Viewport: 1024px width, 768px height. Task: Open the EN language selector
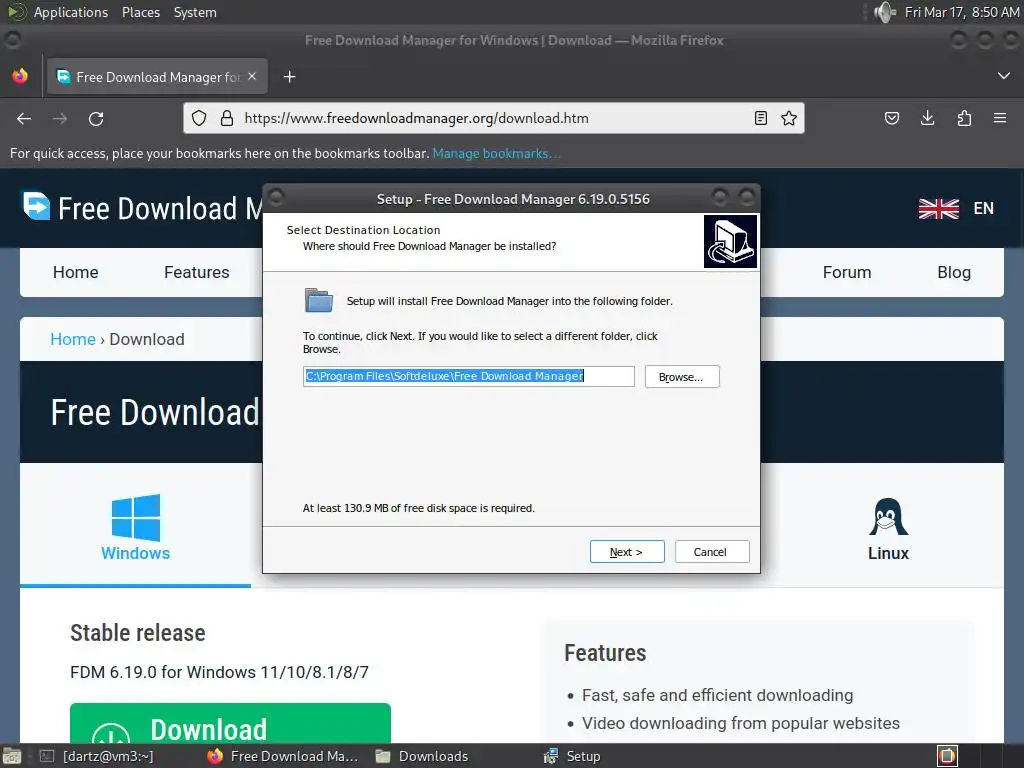coord(984,208)
